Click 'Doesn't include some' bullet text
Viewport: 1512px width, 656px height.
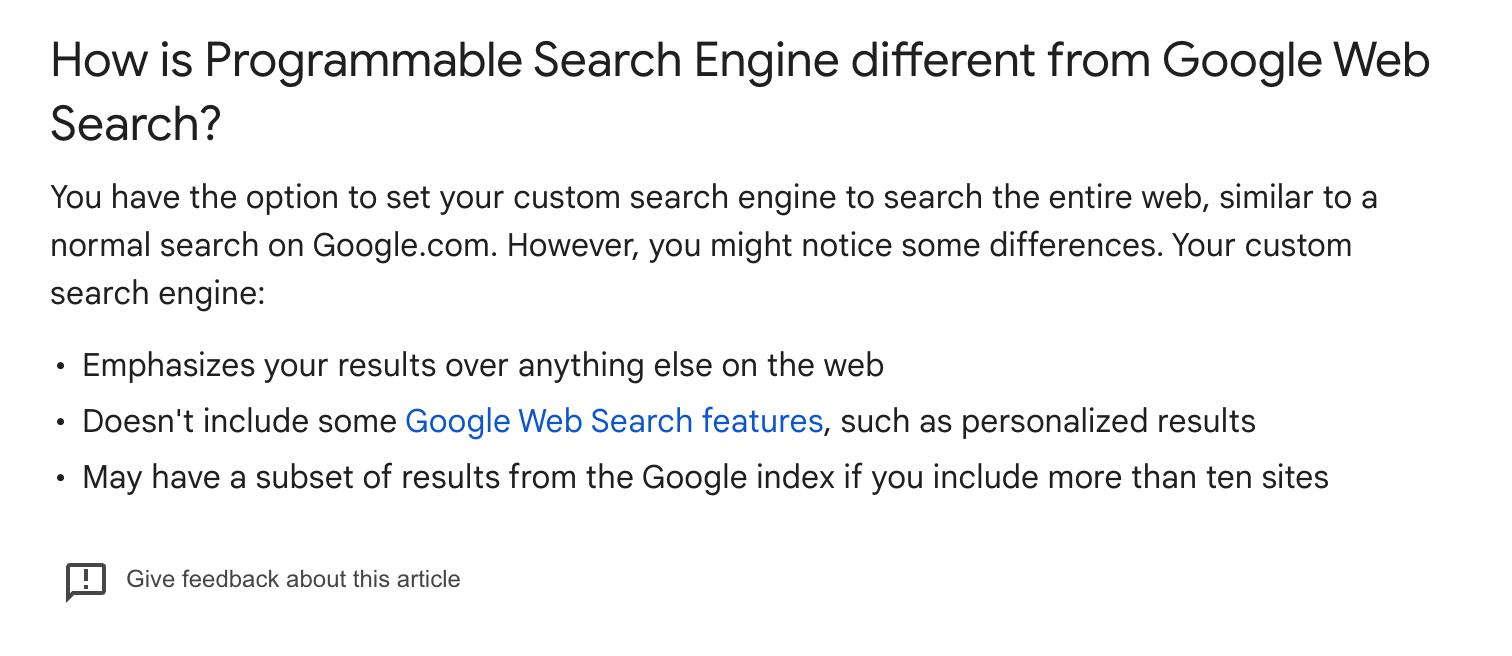[240, 421]
